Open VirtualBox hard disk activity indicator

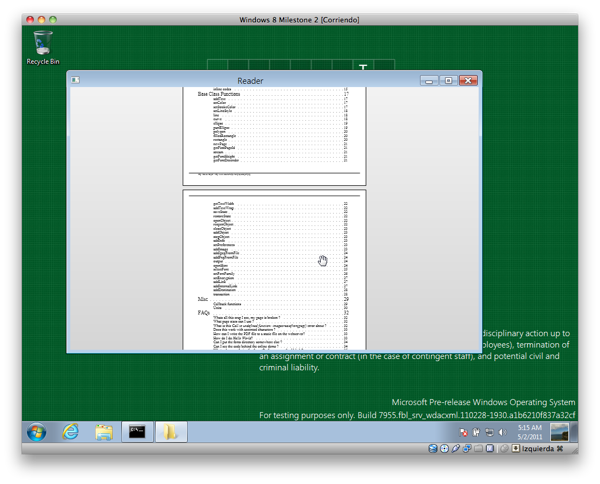tap(433, 448)
